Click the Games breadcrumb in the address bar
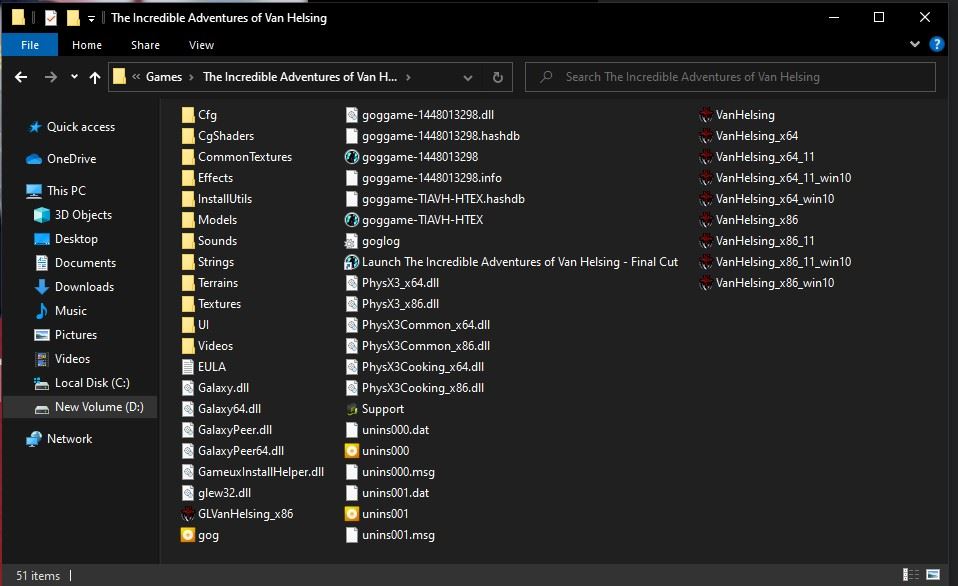 pos(164,77)
